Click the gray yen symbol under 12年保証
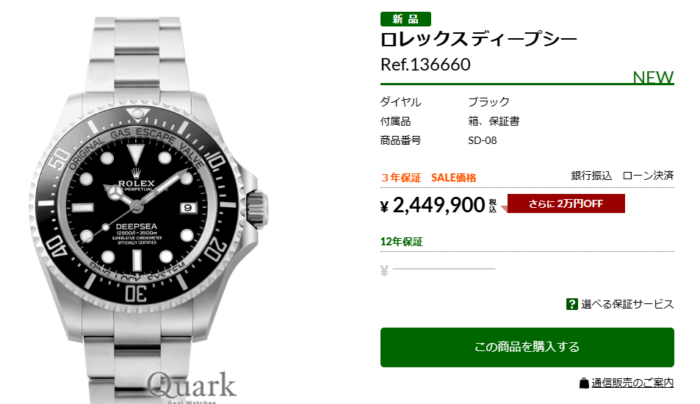The height and width of the screenshot is (404, 700). coord(384,270)
